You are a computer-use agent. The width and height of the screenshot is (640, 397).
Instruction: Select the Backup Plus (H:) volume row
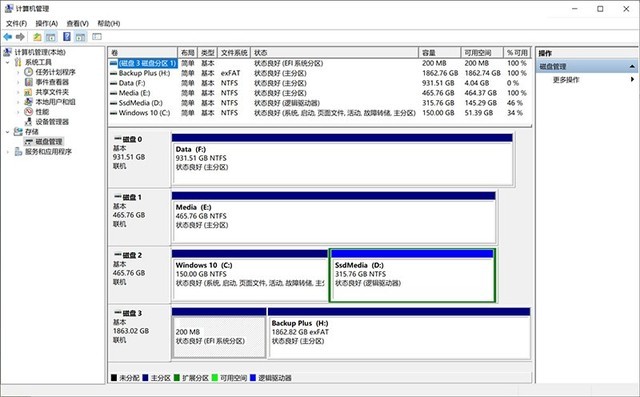(x=320, y=73)
